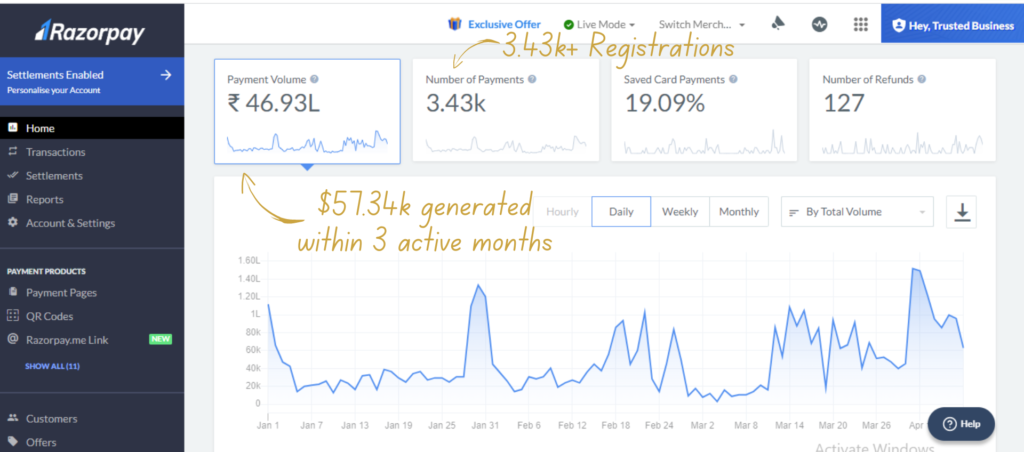
Task: Click the Transactions sidebar icon
Action: (12, 152)
